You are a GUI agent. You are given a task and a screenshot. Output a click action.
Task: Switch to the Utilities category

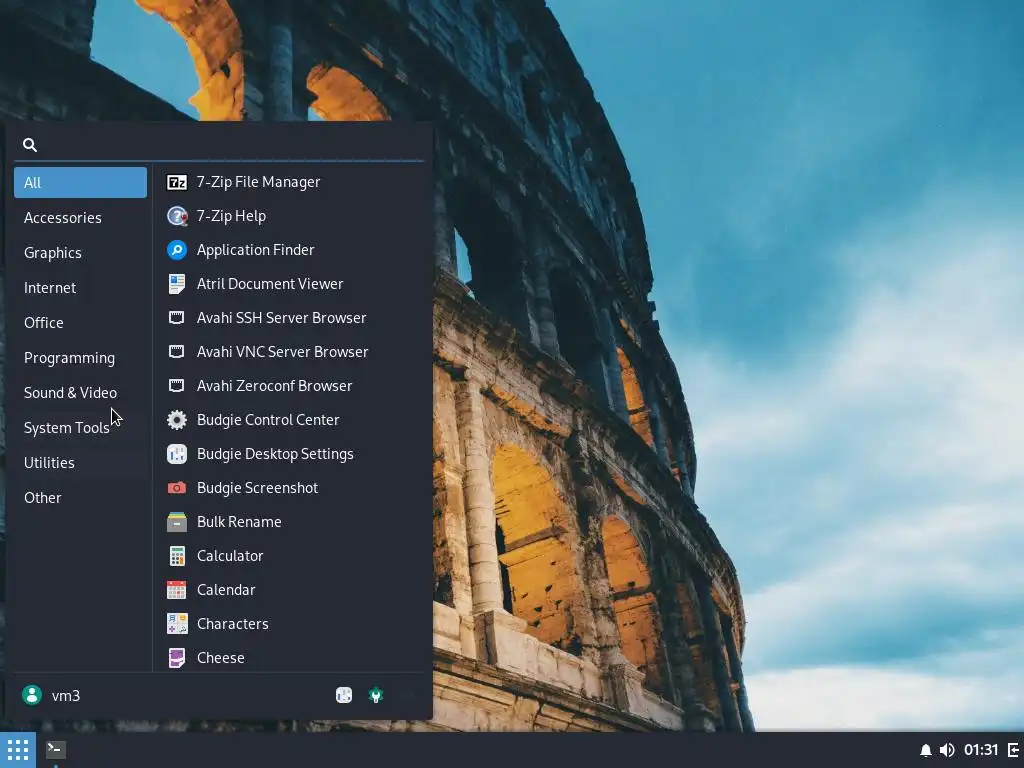(80, 462)
